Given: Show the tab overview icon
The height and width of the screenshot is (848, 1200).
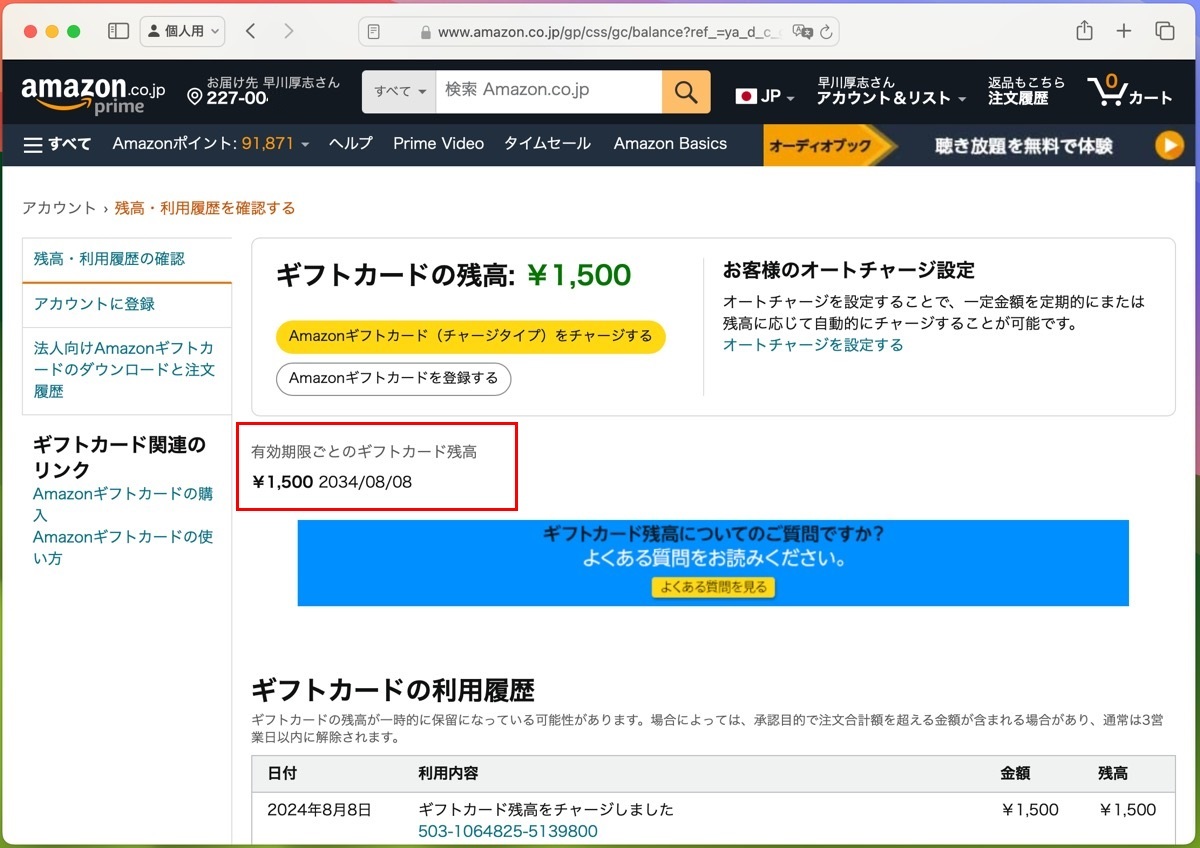Looking at the screenshot, I should (1165, 31).
